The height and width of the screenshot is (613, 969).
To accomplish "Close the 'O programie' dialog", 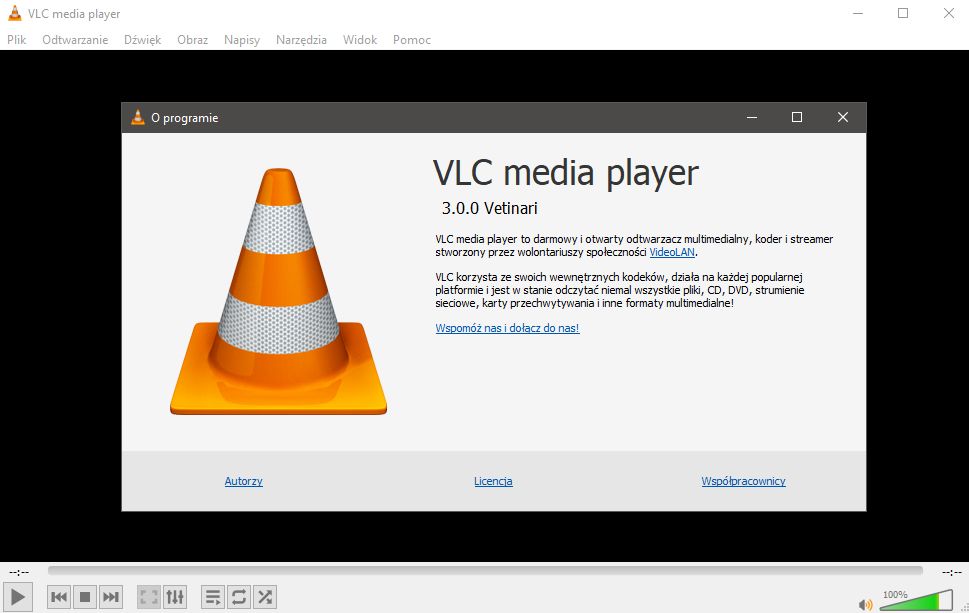I will 843,117.
